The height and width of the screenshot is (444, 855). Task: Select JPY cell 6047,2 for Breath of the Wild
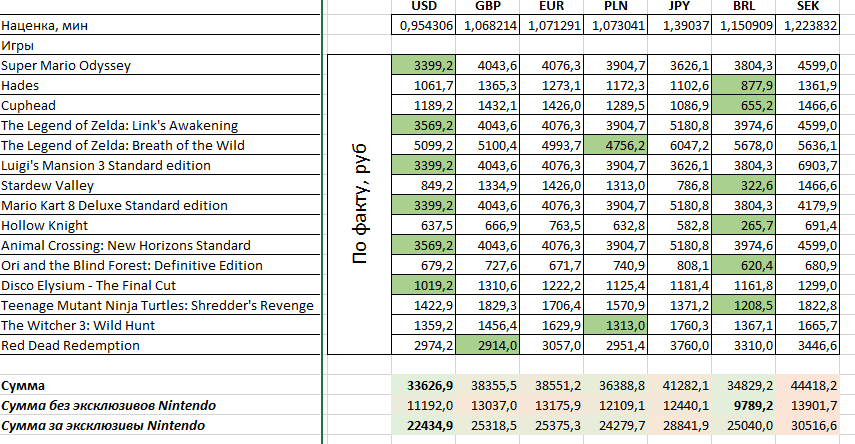coord(679,145)
